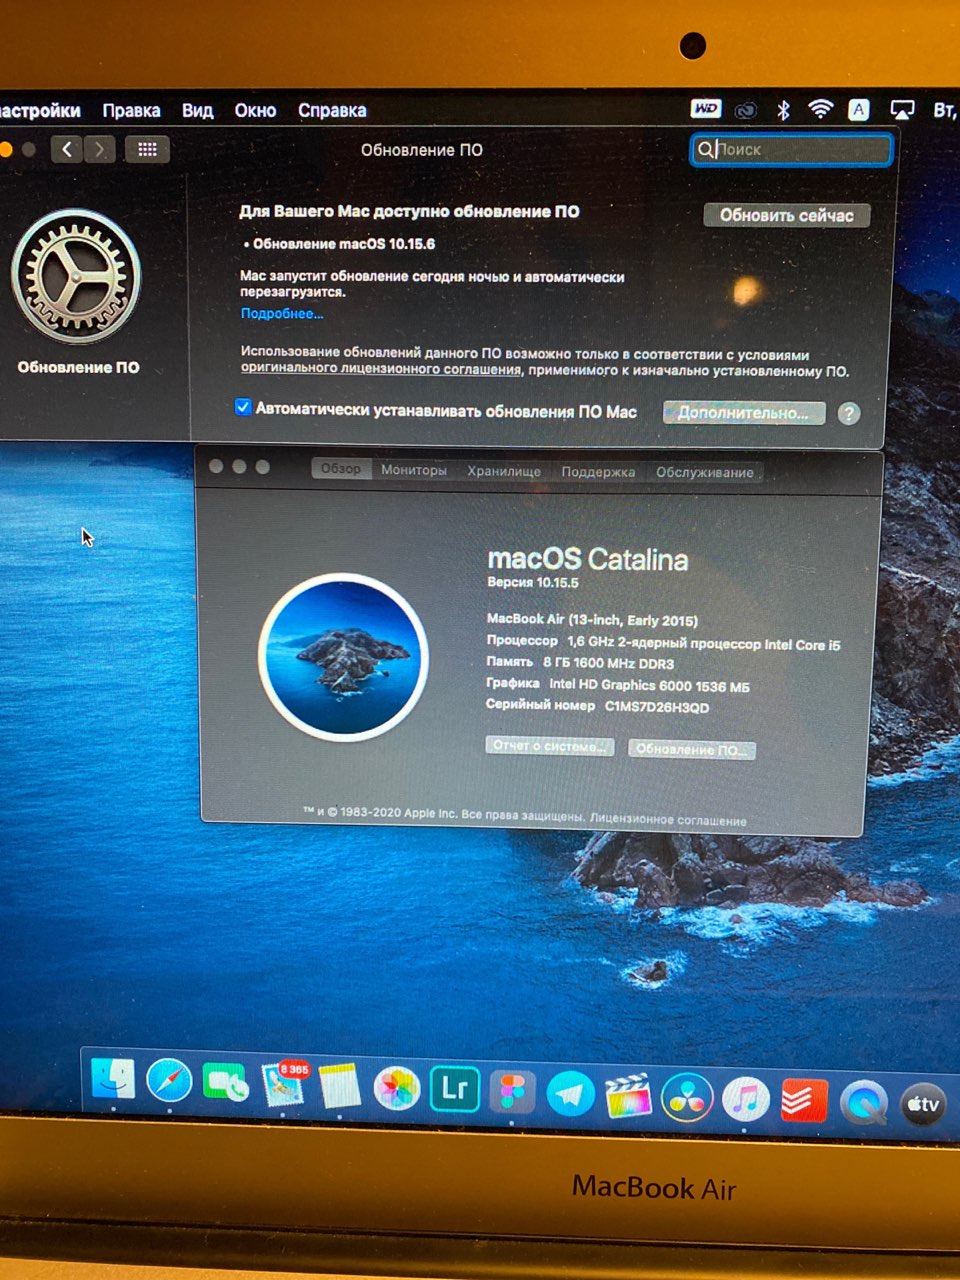Click Обновление ПО… in About This Mac

(692, 750)
